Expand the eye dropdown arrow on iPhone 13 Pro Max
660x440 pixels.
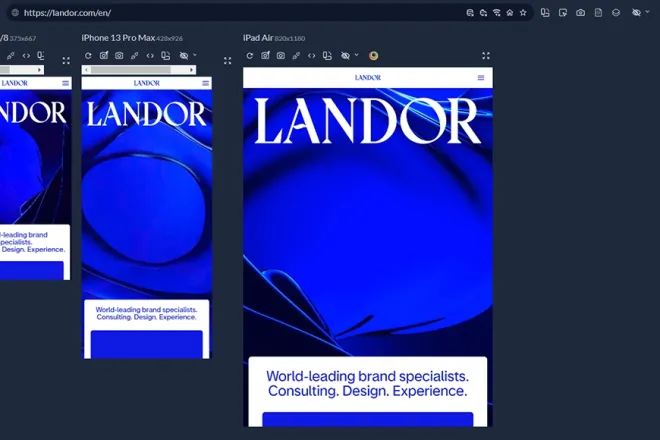(x=194, y=55)
